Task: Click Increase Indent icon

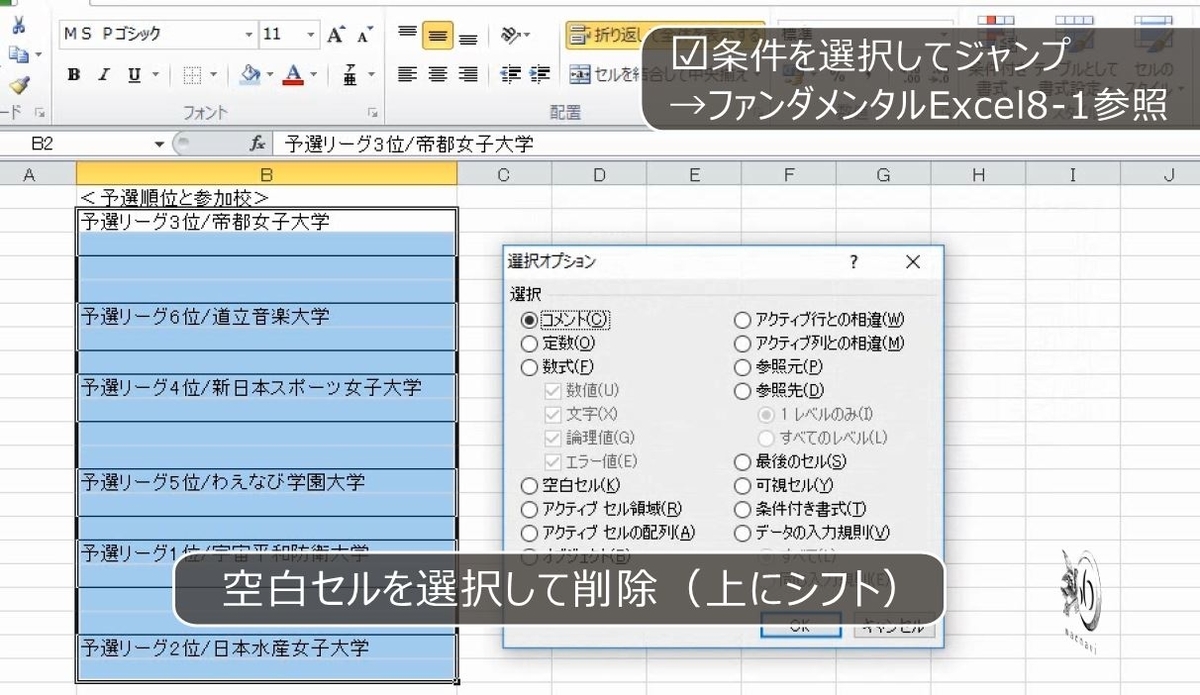Action: 540,74
